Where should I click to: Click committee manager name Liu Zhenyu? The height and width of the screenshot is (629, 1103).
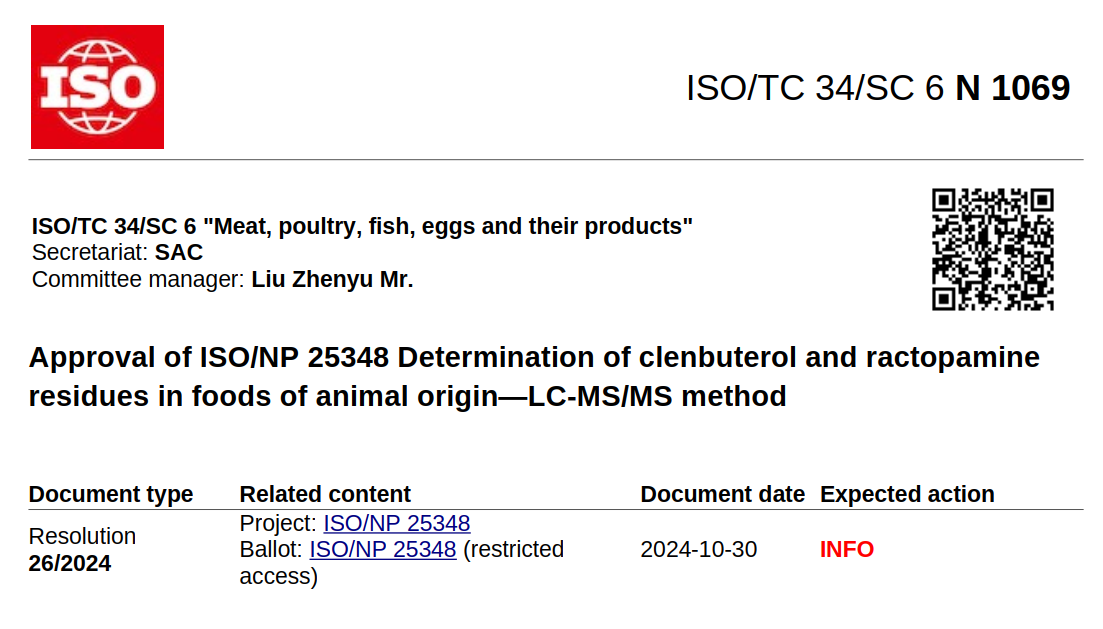(332, 279)
